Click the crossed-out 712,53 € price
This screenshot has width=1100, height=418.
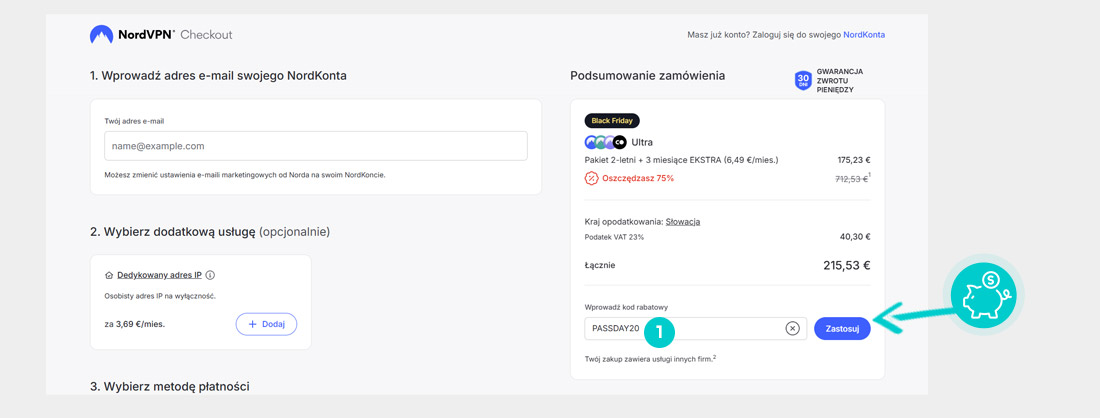(851, 179)
